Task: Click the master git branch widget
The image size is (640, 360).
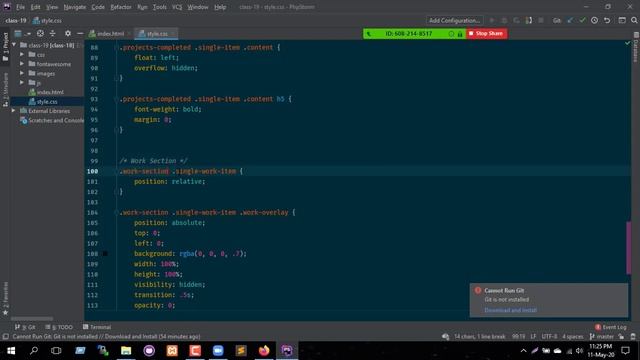Action: click(602, 337)
